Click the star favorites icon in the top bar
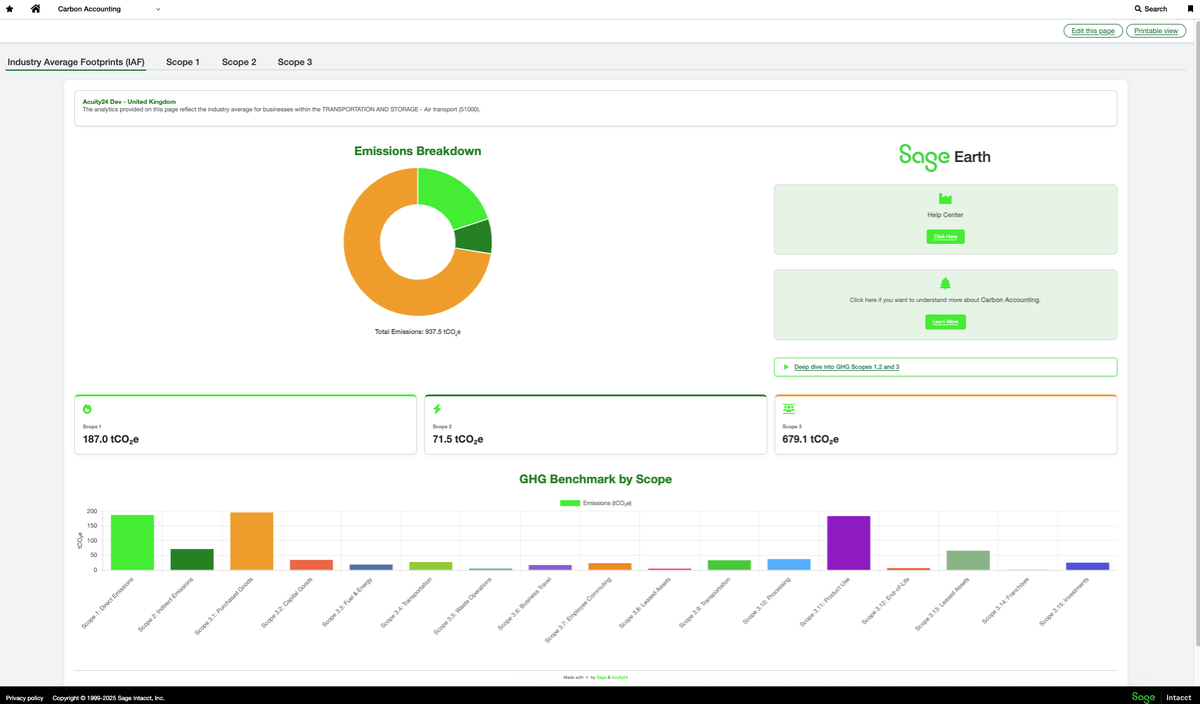Screen dimensions: 1200x704 10,8
